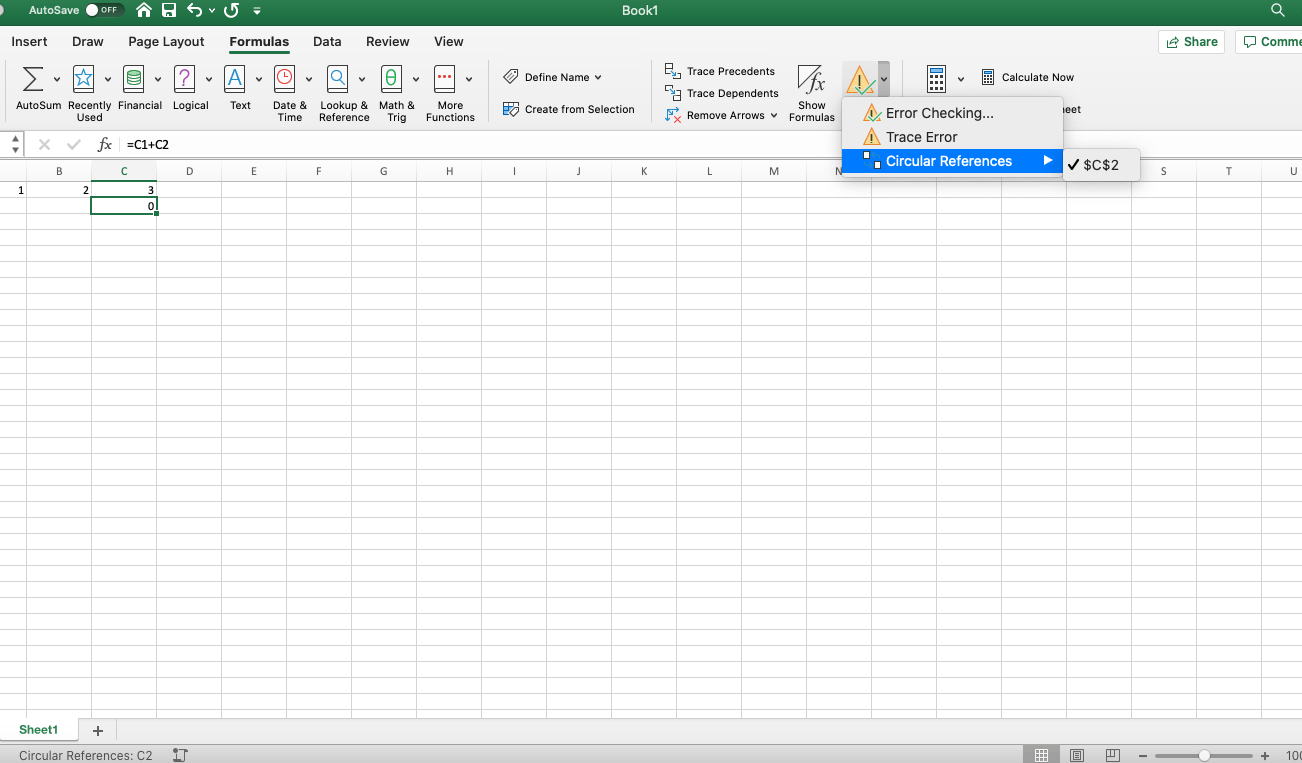This screenshot has height=763, width=1302.
Task: Expand the AutoSum dropdown arrow
Action: click(56, 79)
